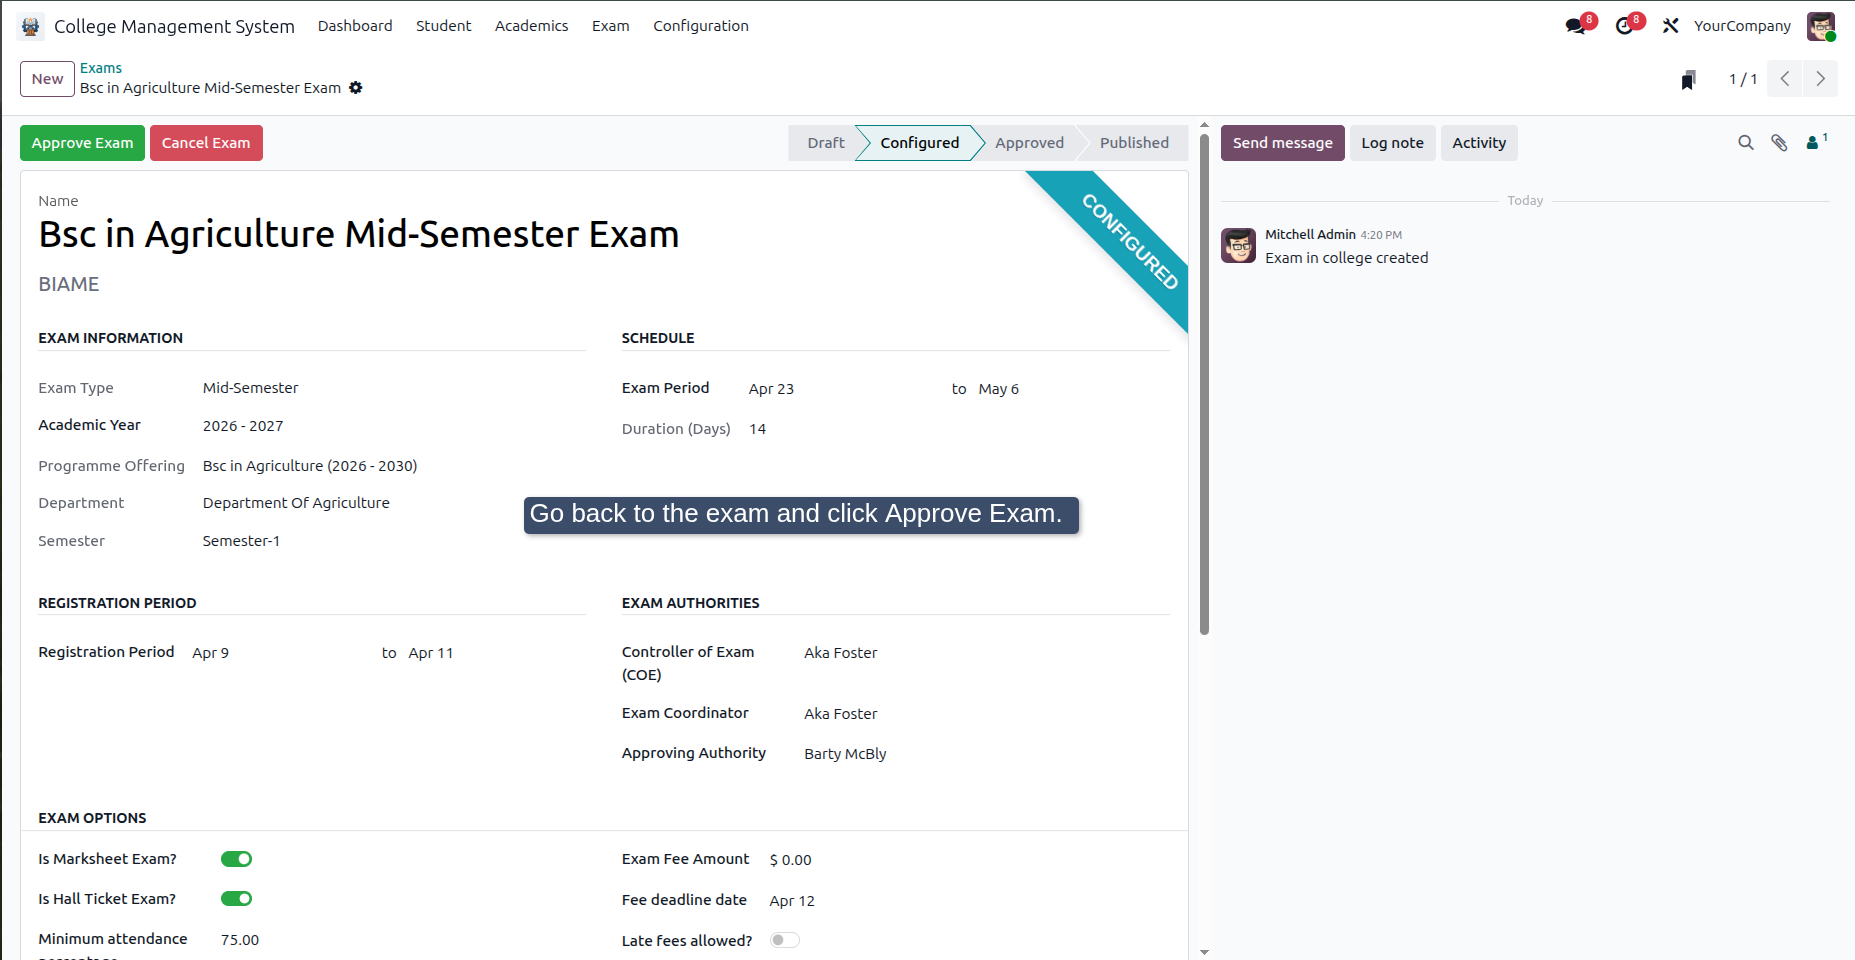This screenshot has width=1855, height=960.
Task: Click the Cancel Exam button
Action: [x=206, y=143]
